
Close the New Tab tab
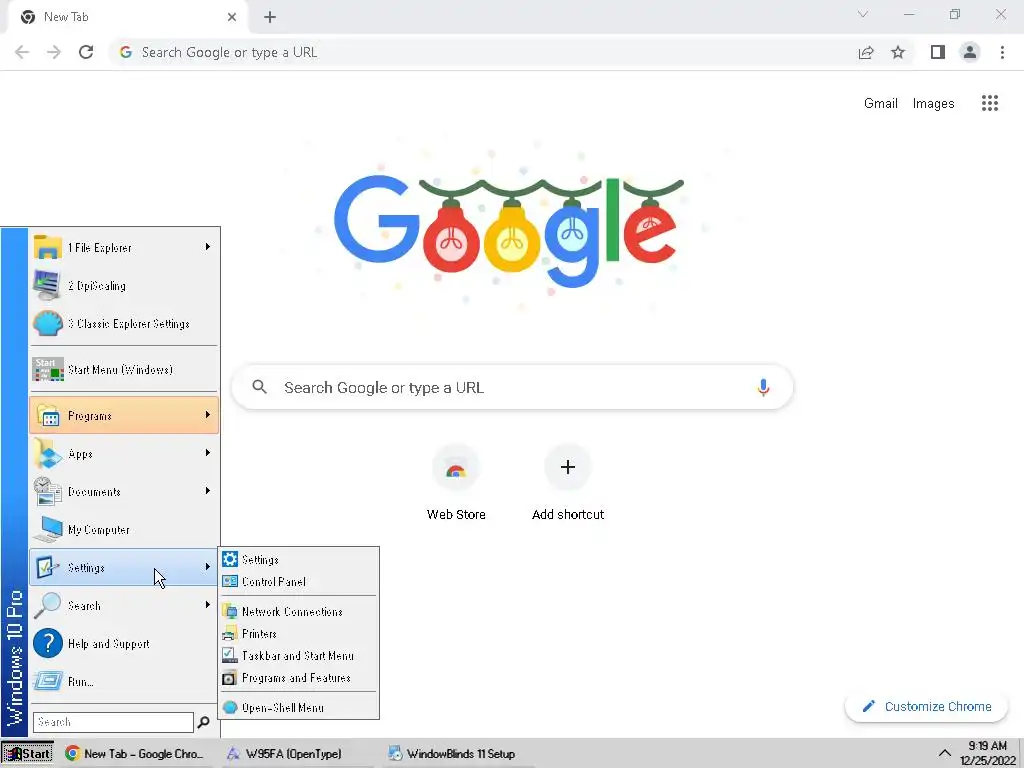click(x=232, y=18)
